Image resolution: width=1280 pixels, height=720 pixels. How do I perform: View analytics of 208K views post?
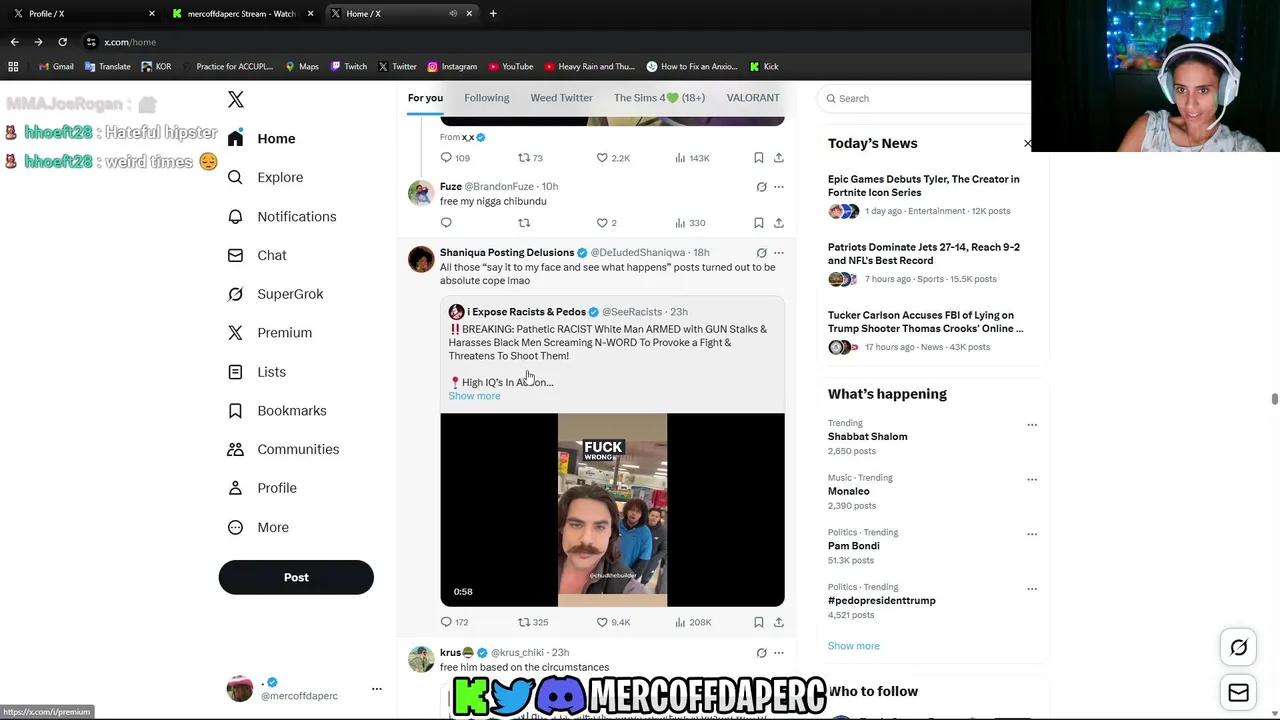pos(693,622)
